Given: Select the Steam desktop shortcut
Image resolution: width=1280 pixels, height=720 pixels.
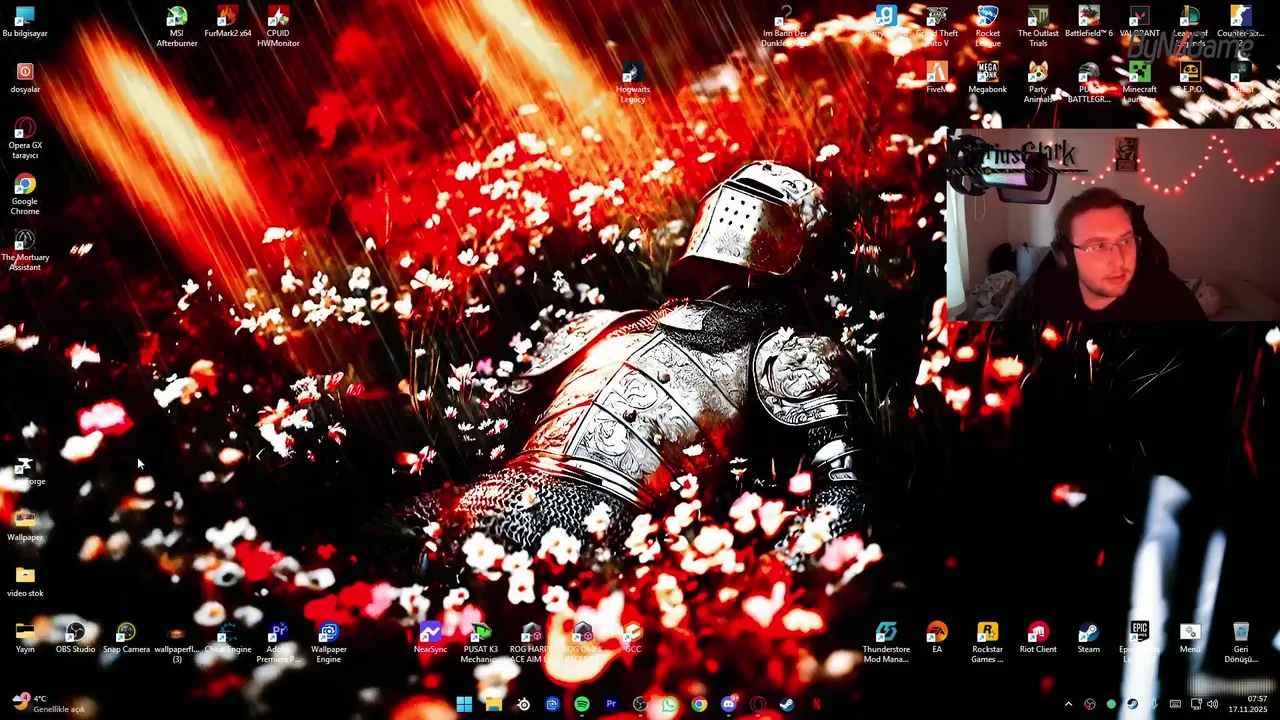Looking at the screenshot, I should click(x=1089, y=638).
